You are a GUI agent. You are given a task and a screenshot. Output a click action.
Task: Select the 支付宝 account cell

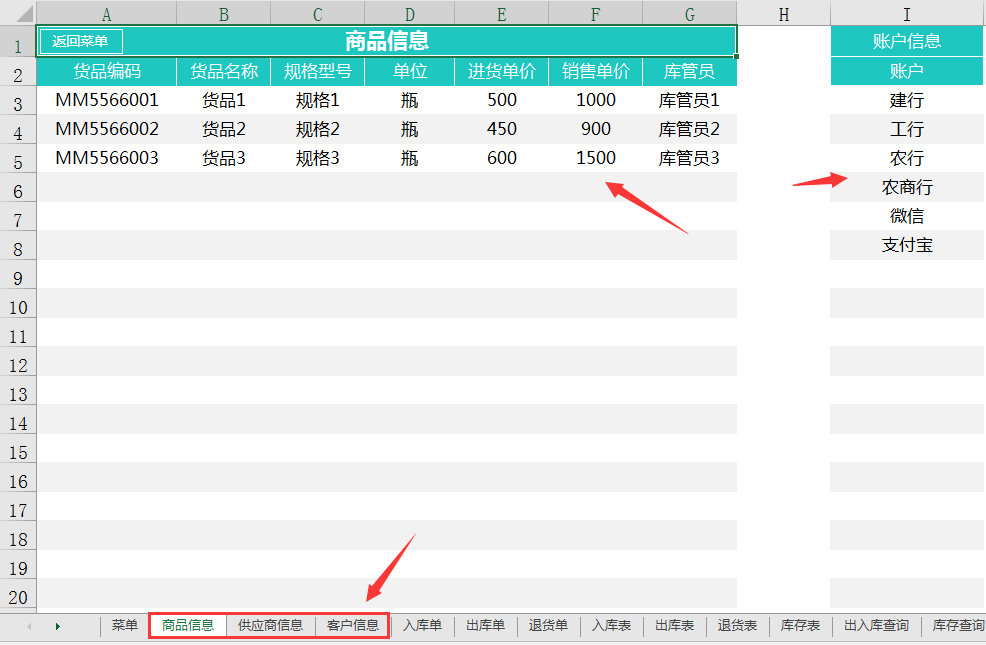[907, 245]
